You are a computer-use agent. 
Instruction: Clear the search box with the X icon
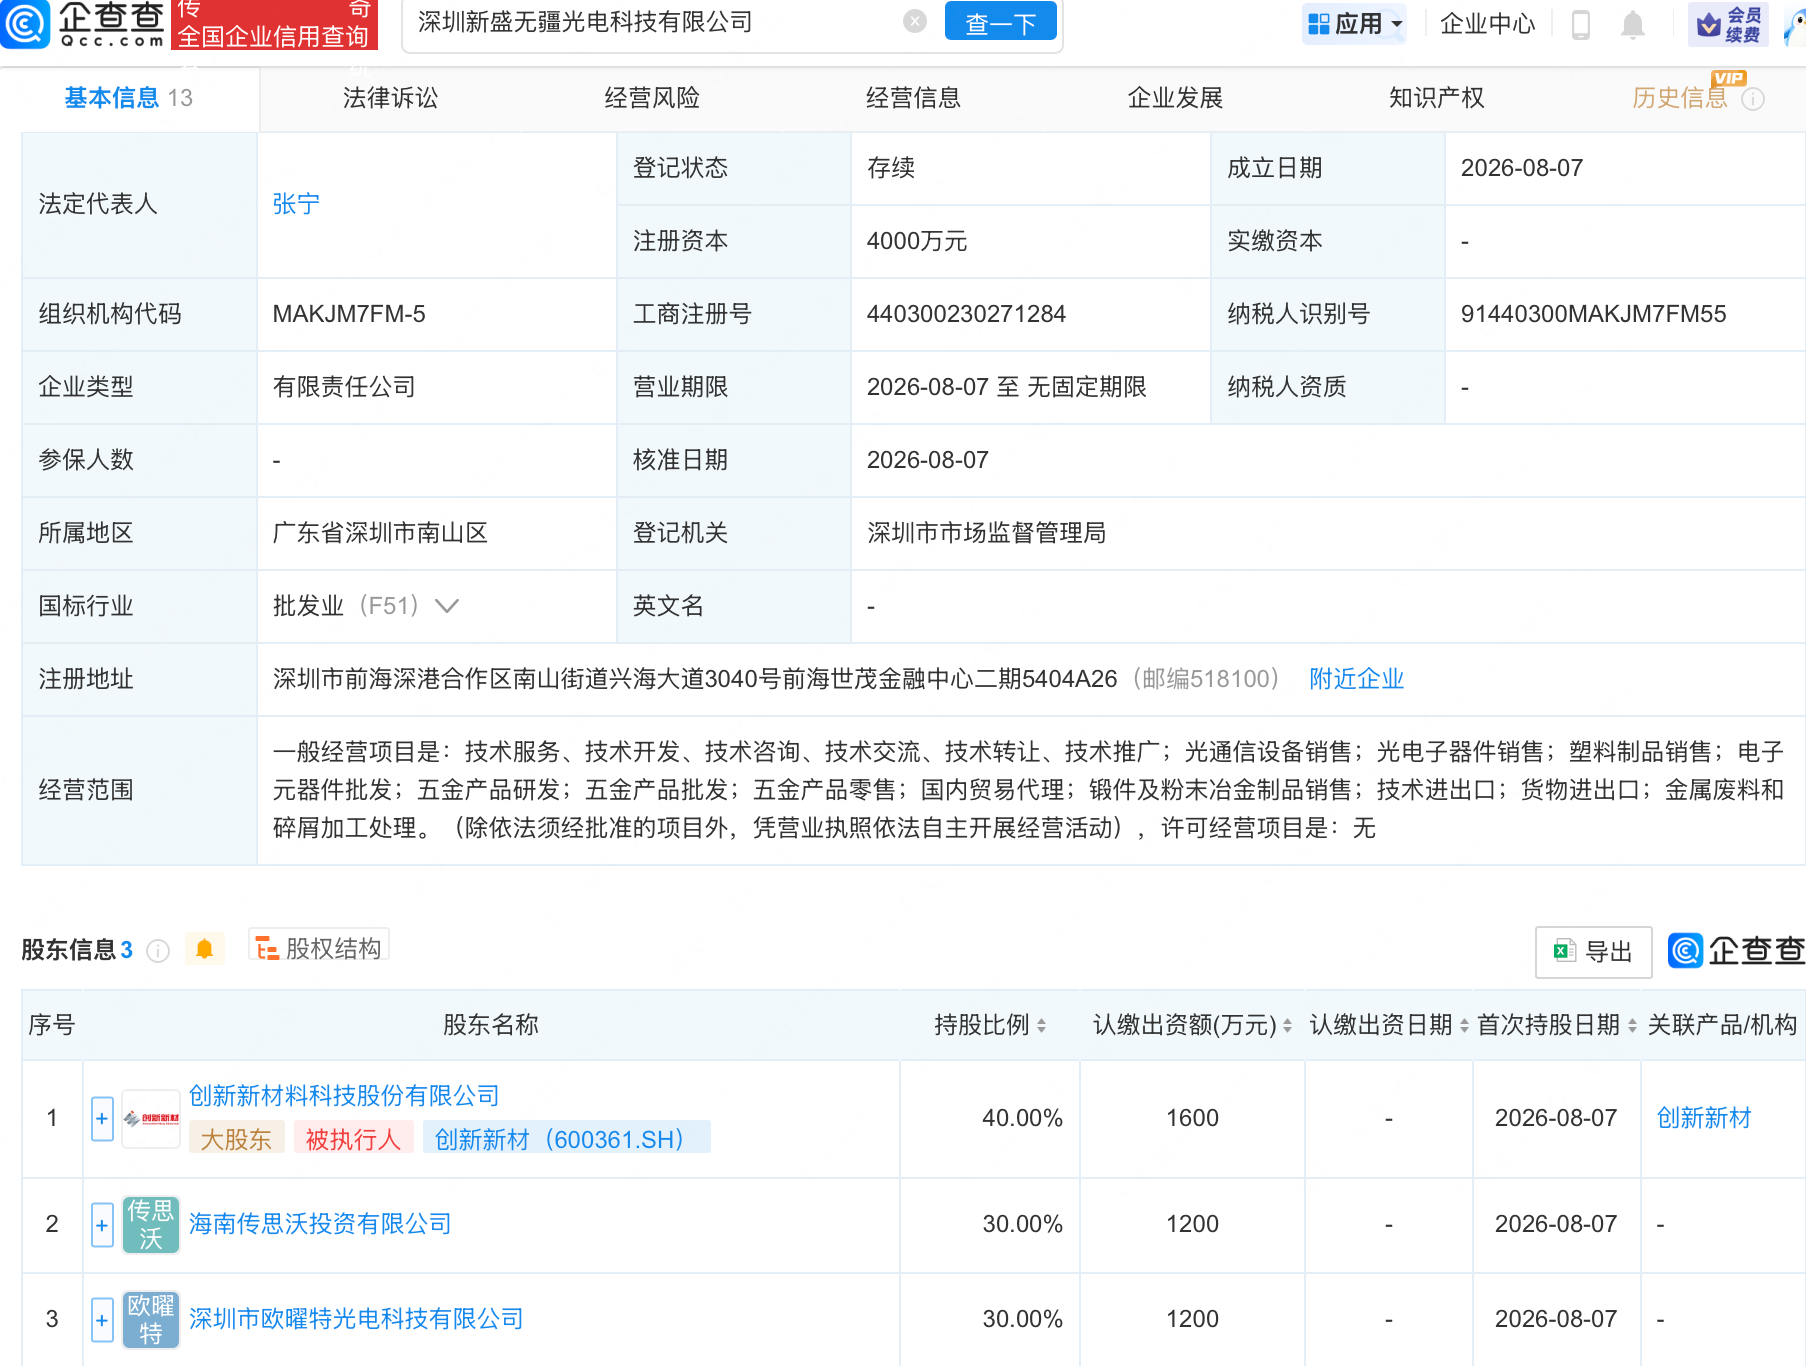(x=914, y=21)
